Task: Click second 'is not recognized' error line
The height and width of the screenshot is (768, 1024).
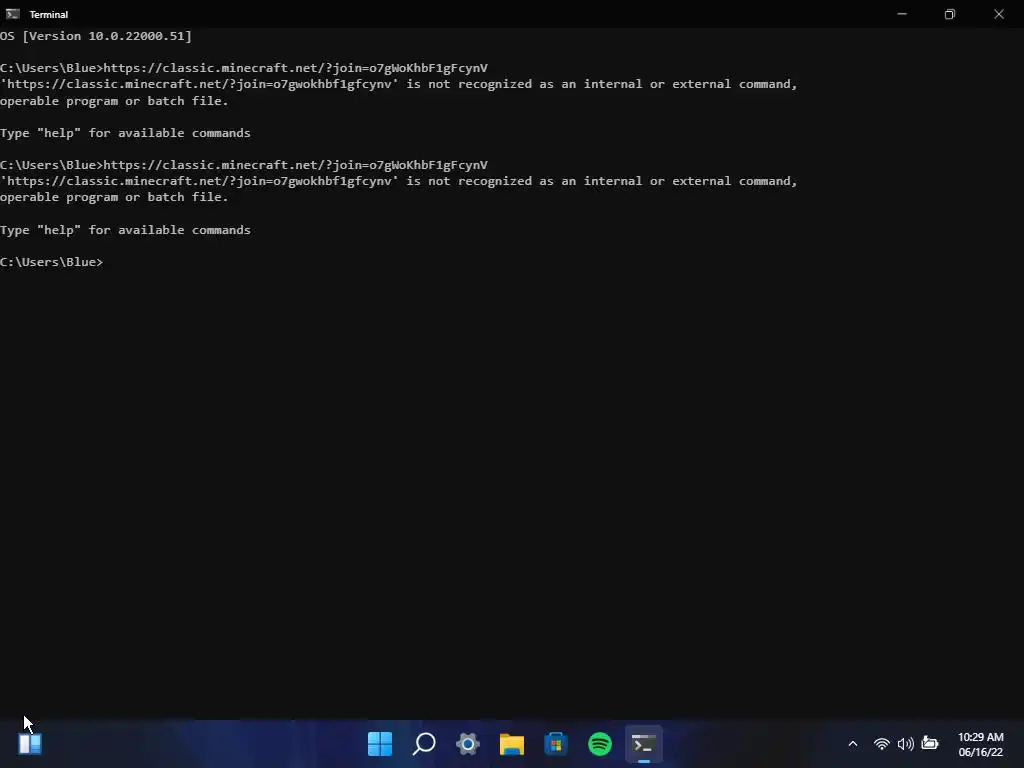Action: point(399,181)
